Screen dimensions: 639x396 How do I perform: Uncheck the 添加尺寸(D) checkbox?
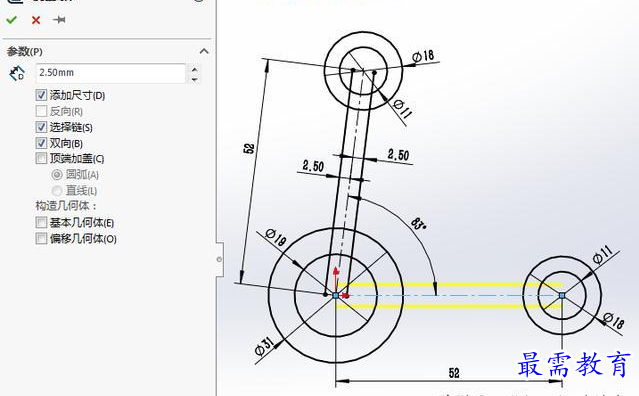(41, 95)
